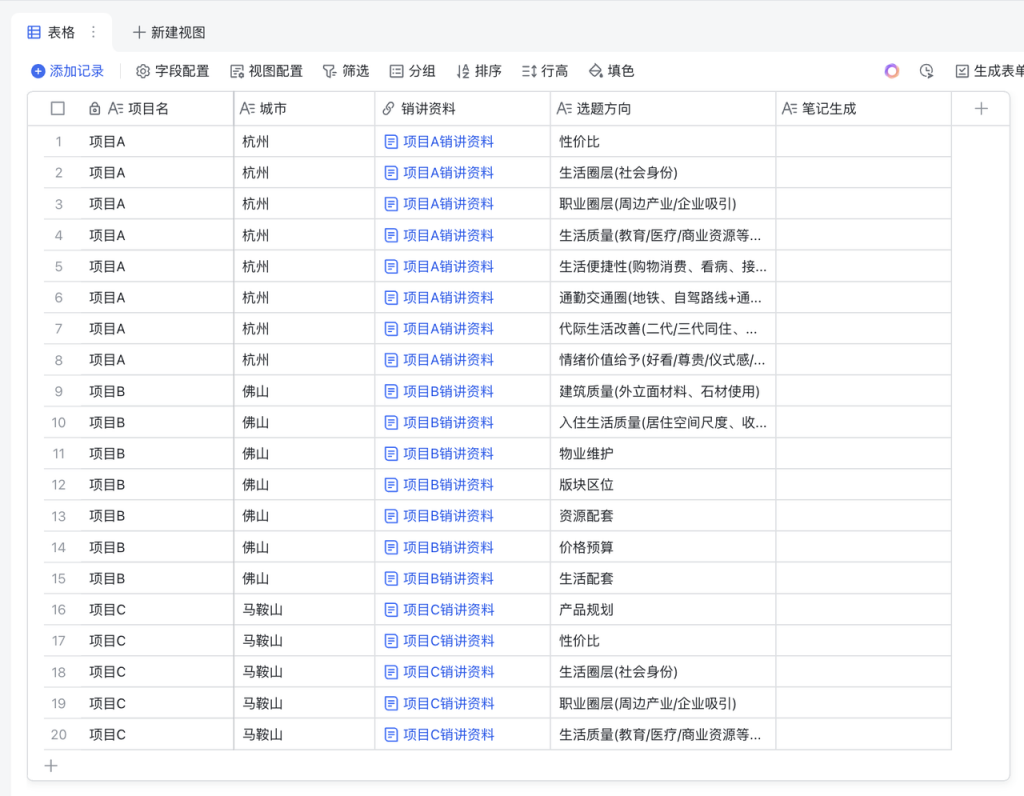
Task: Open the 排序 sort options
Action: pyautogui.click(x=479, y=71)
